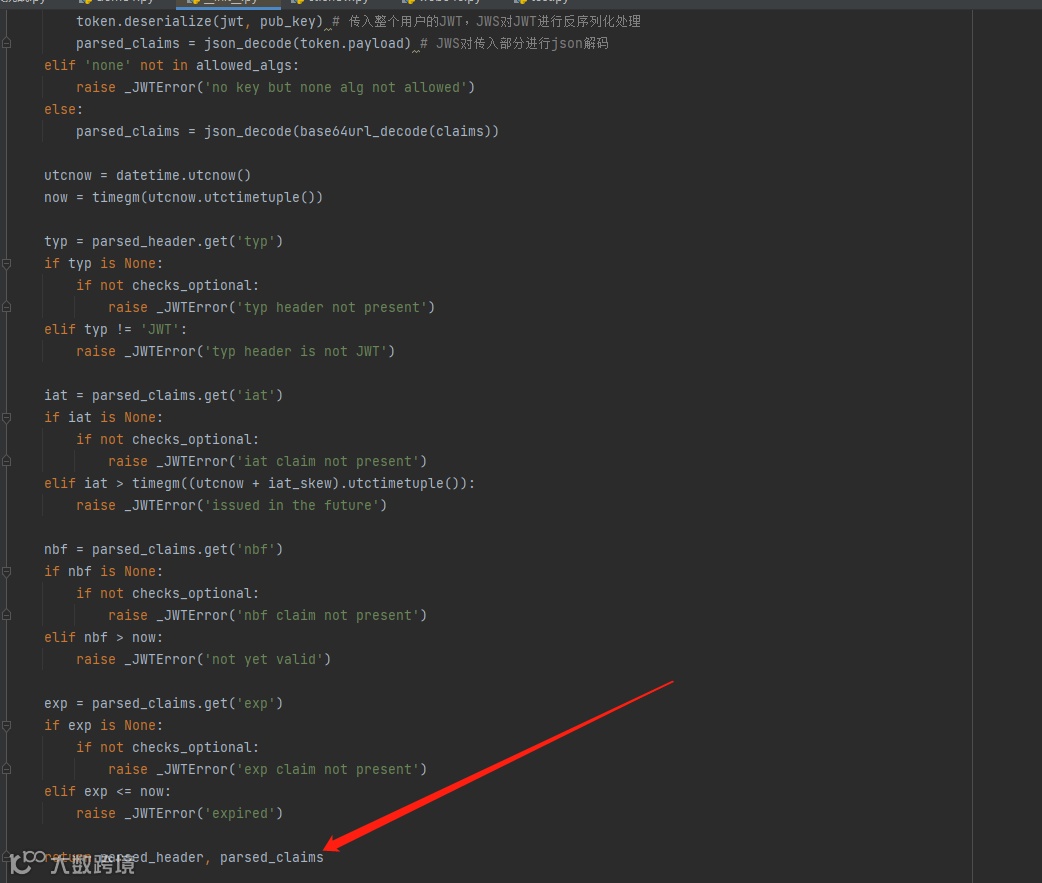The image size is (1042, 883).
Task: Click the line "elif 'none' not in allowed_algs:"
Action: click(x=171, y=65)
